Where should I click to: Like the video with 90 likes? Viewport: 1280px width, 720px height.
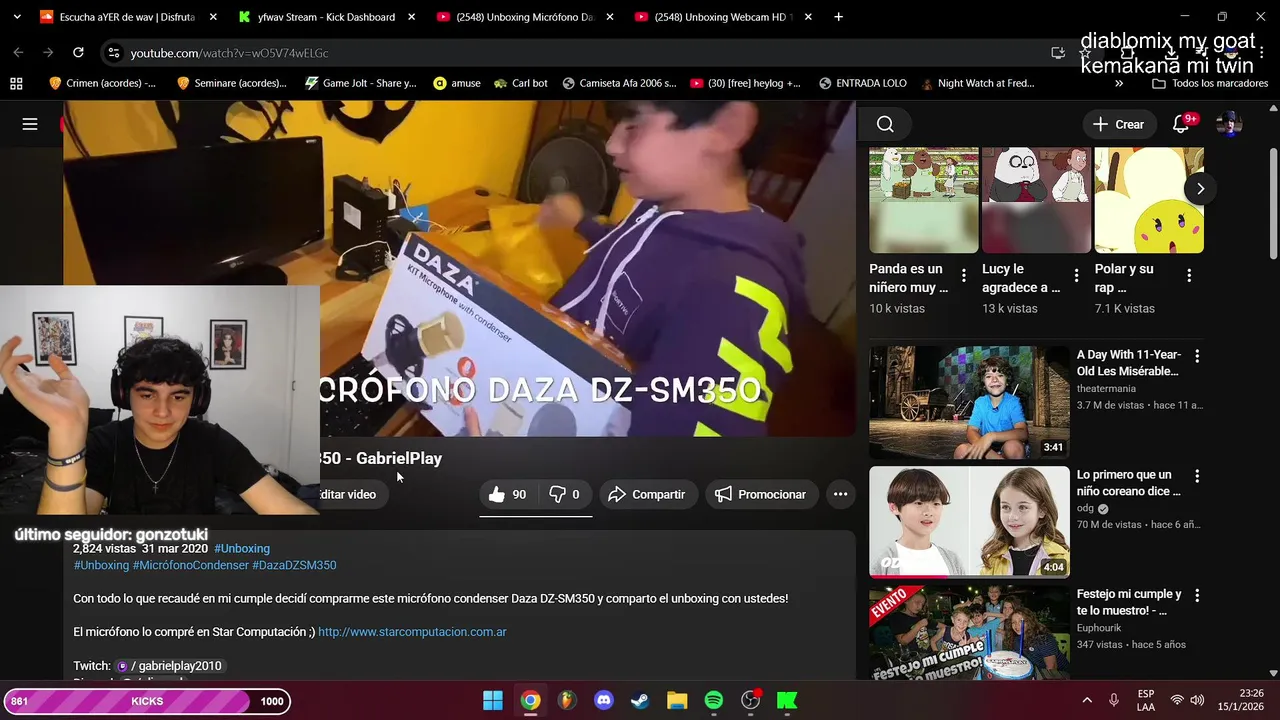coord(507,494)
